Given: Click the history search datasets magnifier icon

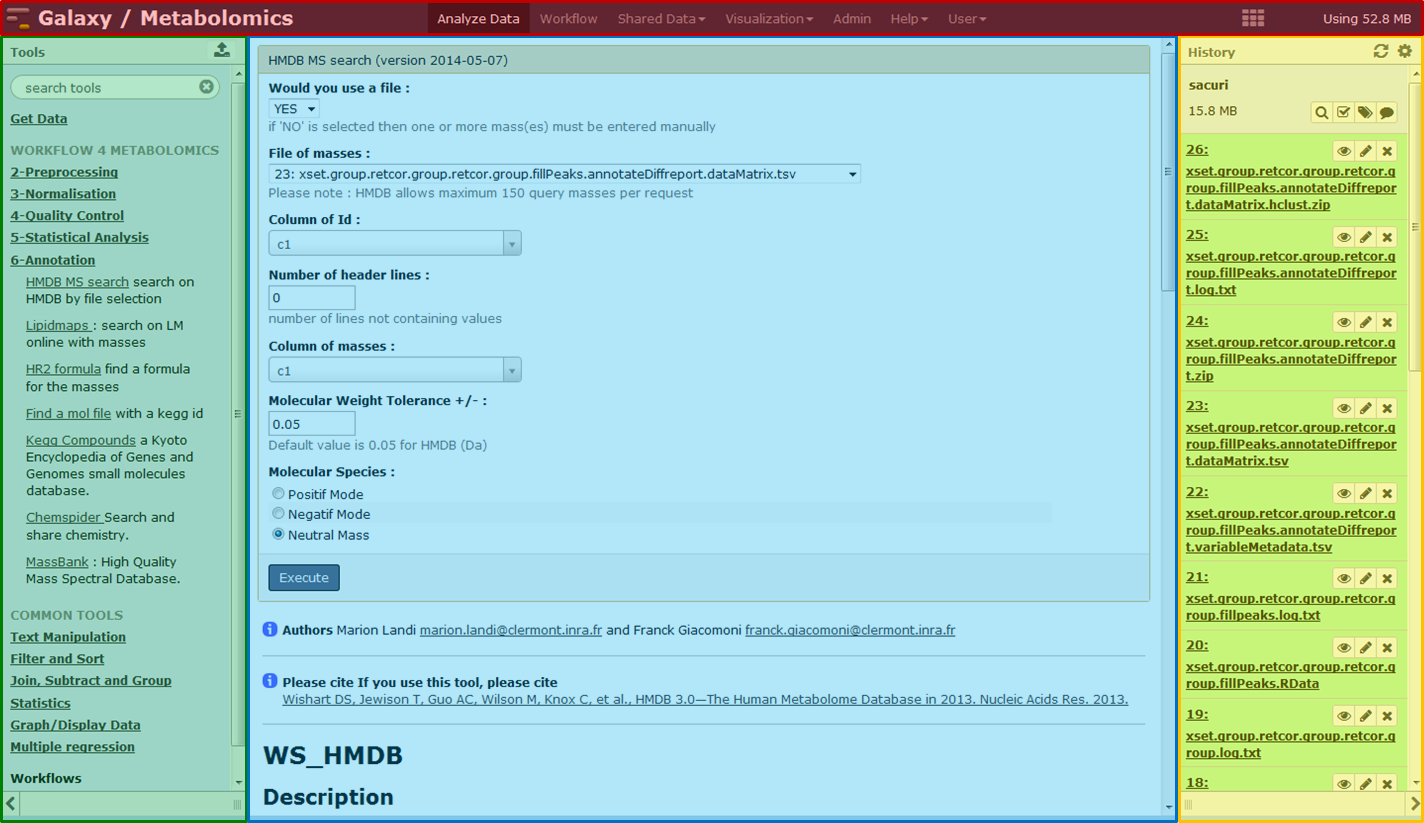Looking at the screenshot, I should pyautogui.click(x=1322, y=113).
